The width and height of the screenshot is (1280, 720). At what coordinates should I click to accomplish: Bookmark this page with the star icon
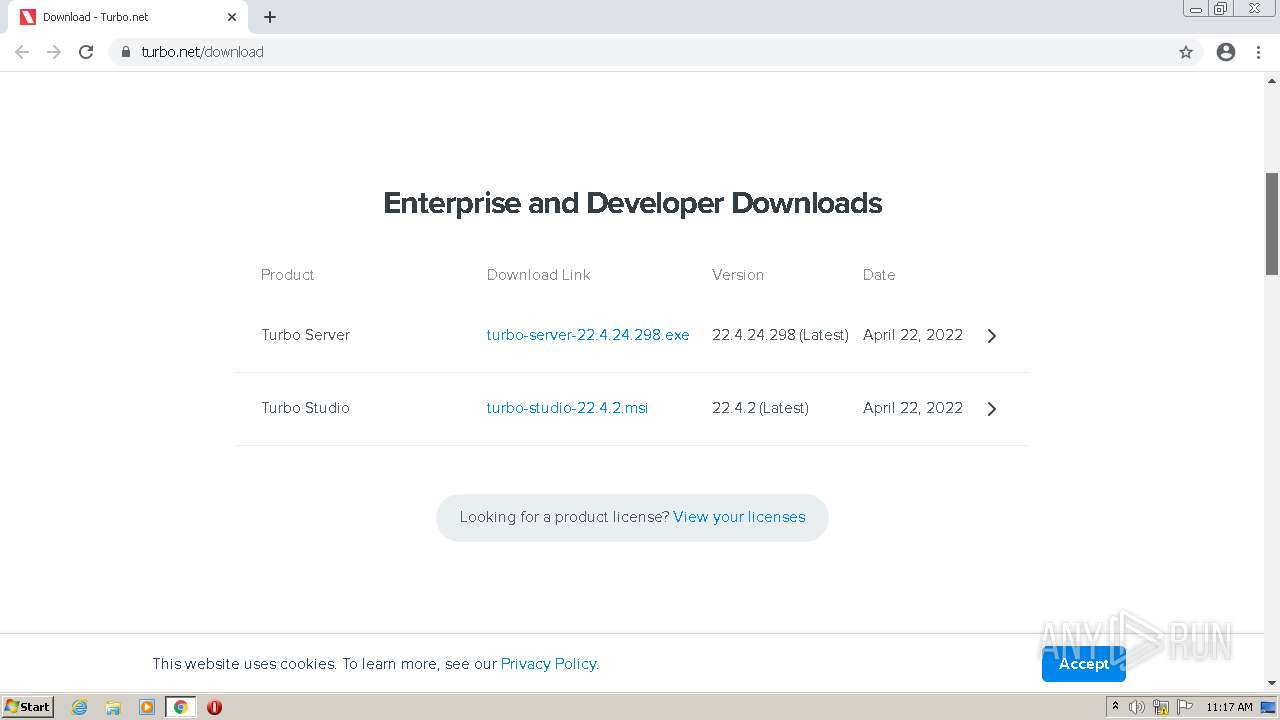pyautogui.click(x=1186, y=52)
